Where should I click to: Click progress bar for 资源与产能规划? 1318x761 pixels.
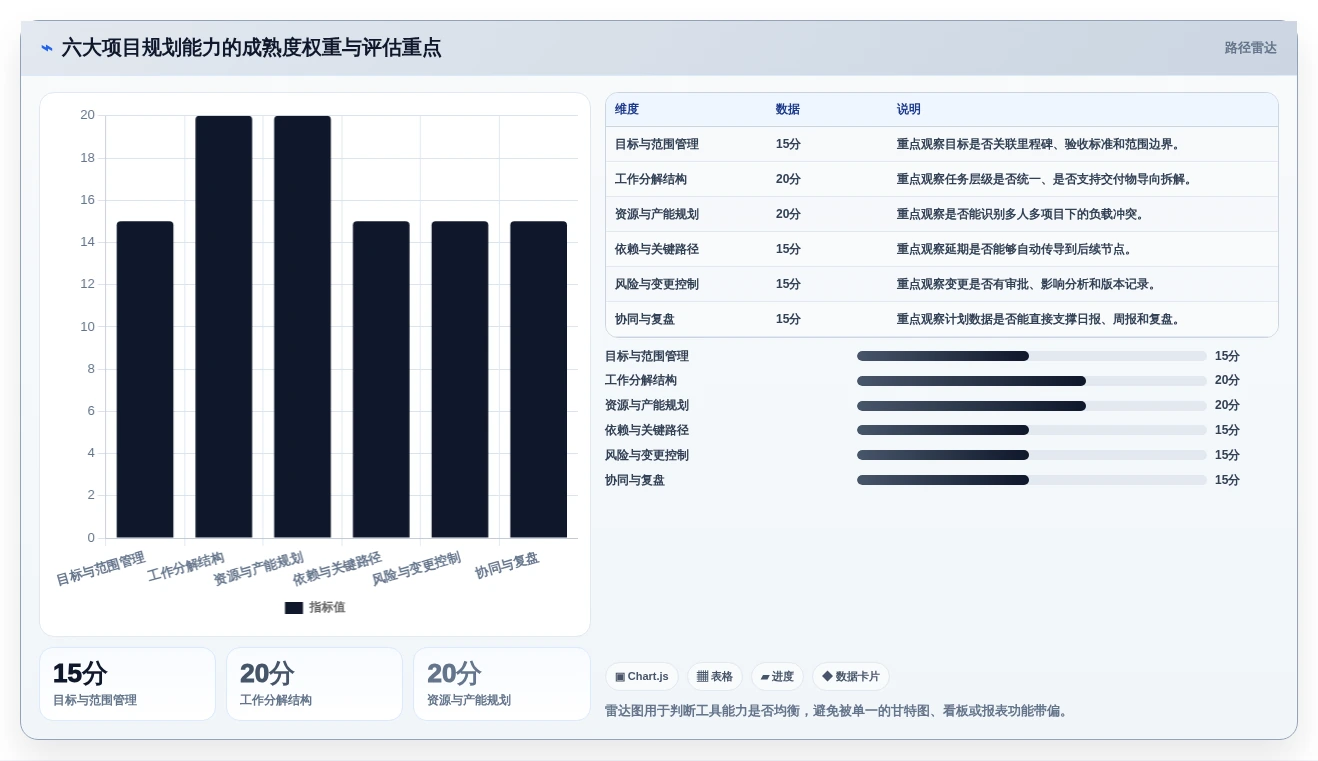coord(1032,406)
